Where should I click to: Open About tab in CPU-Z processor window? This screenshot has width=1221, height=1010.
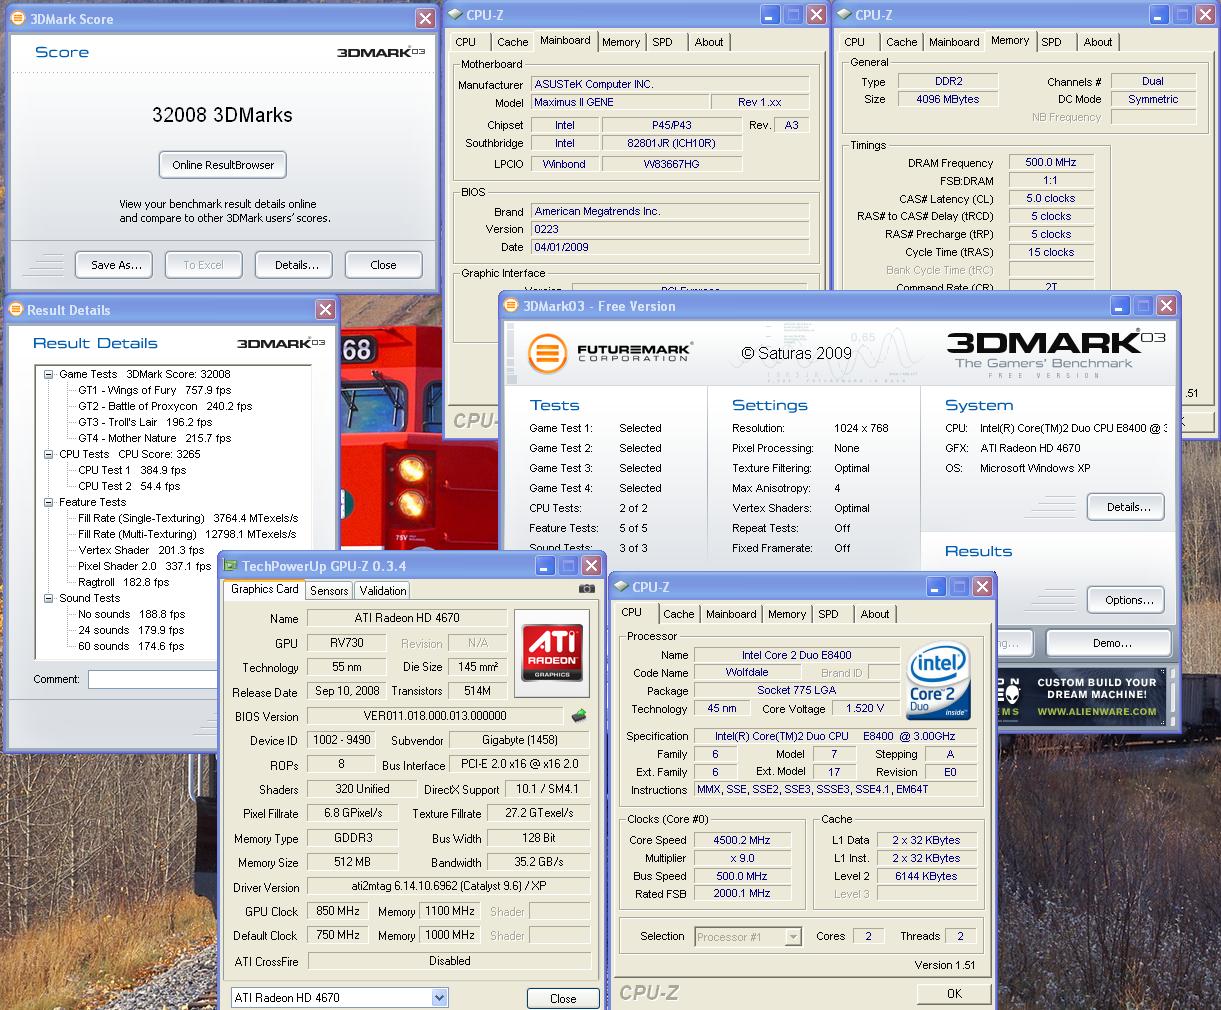[x=875, y=614]
